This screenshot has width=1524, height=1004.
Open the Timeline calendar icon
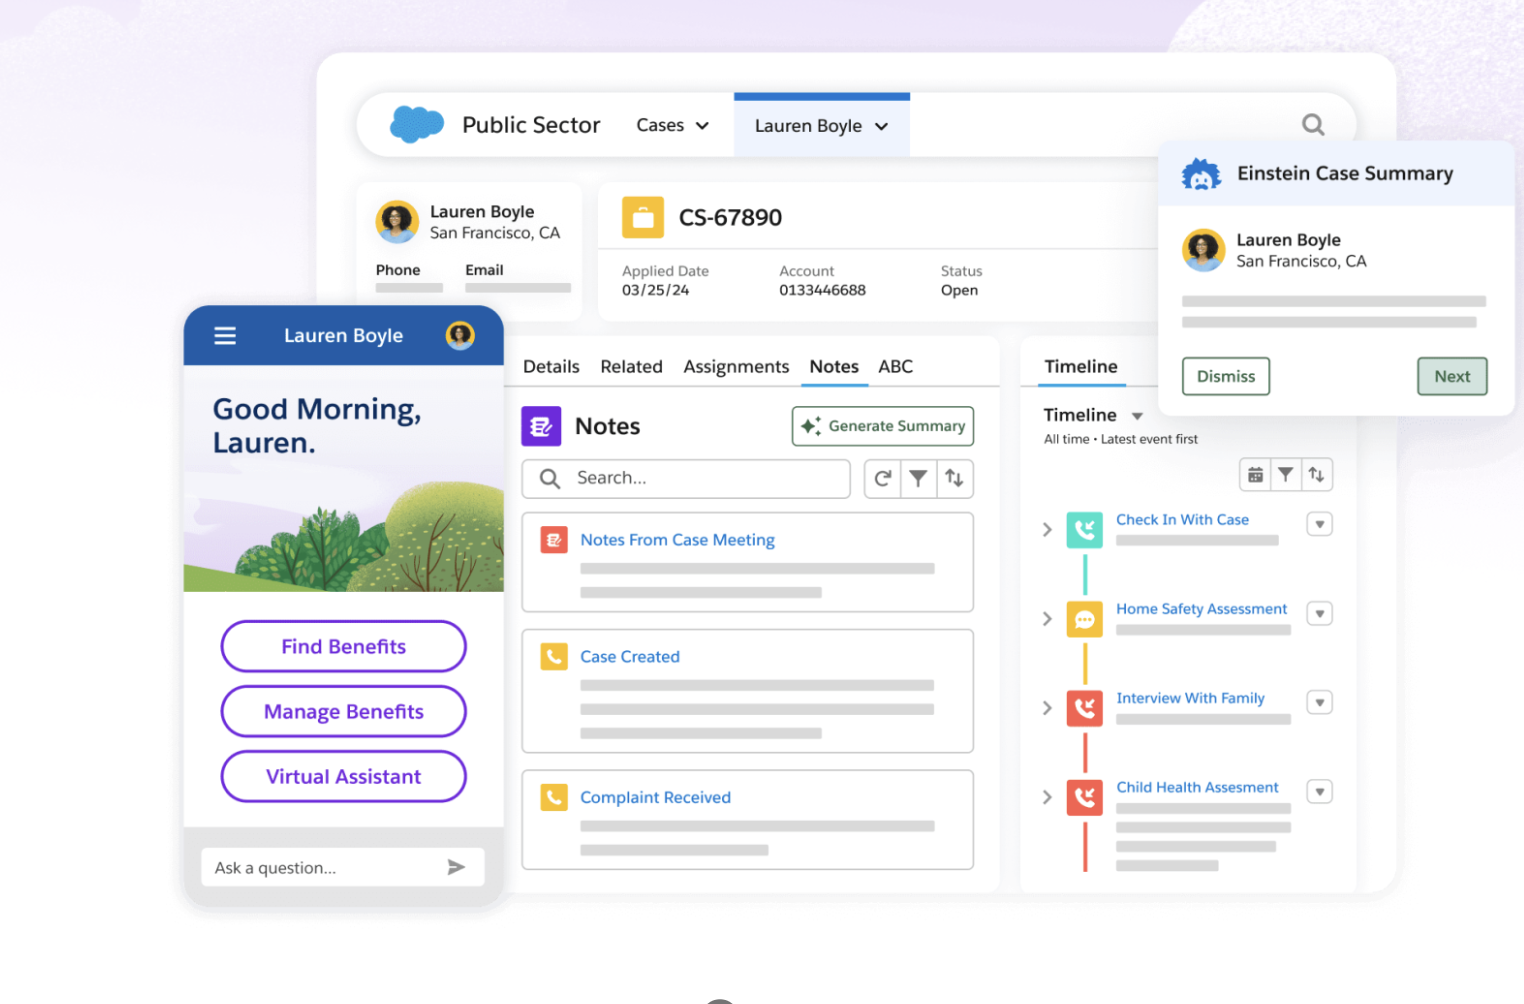[1255, 475]
